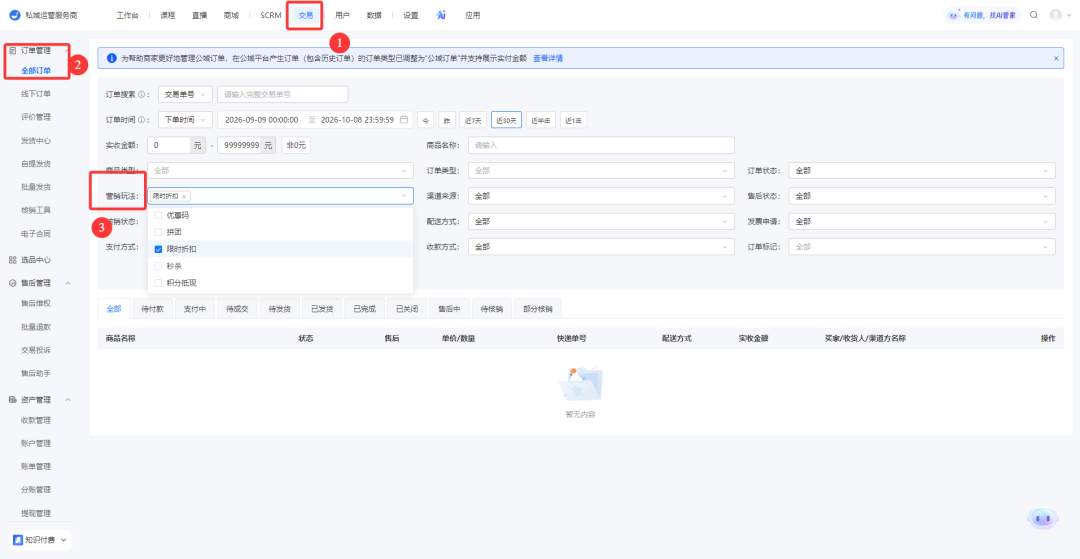Open the calendar icon in date range
Screen dimensions: 1080x559
pos(404,120)
